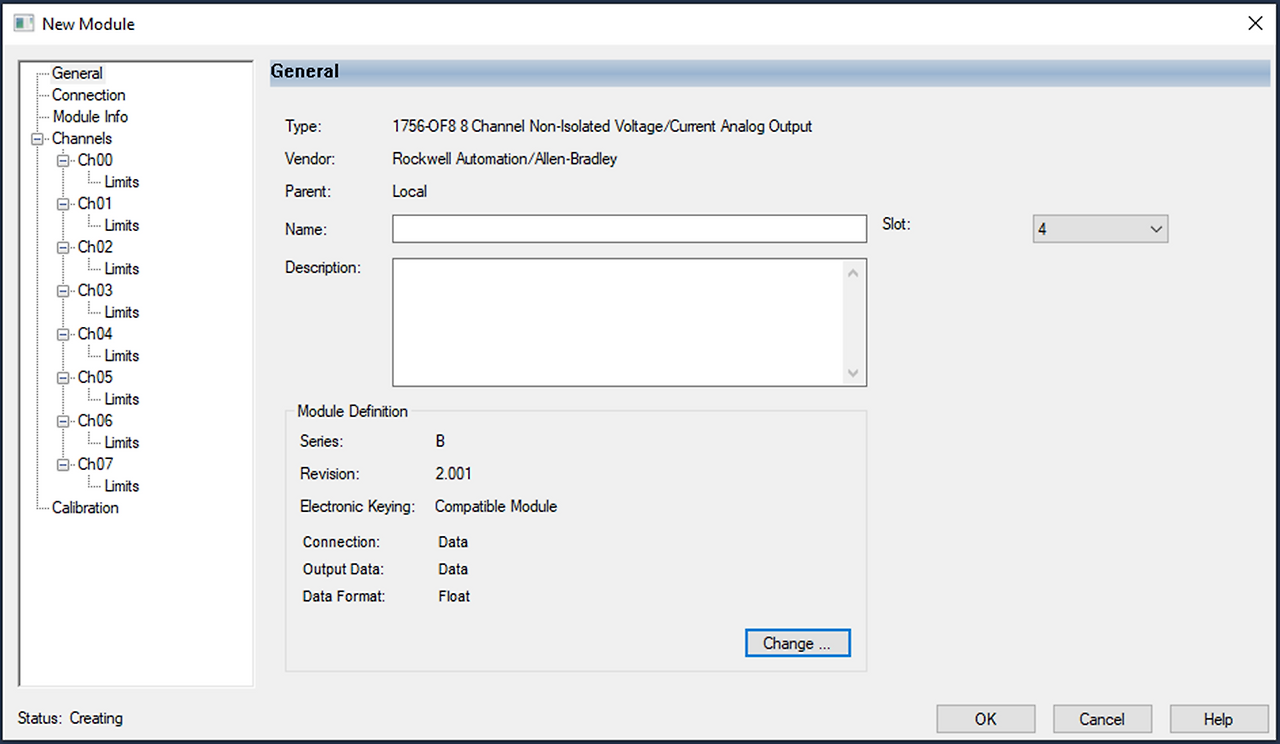Screen dimensions: 1280x744
Task: Select Connection in the navigation tree
Action: click(88, 94)
